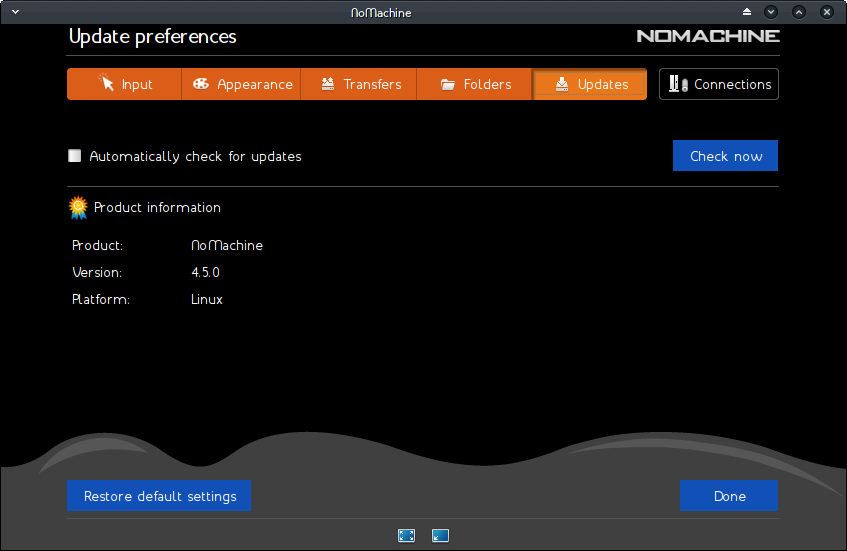Switch to the Appearance tab

coord(241,84)
